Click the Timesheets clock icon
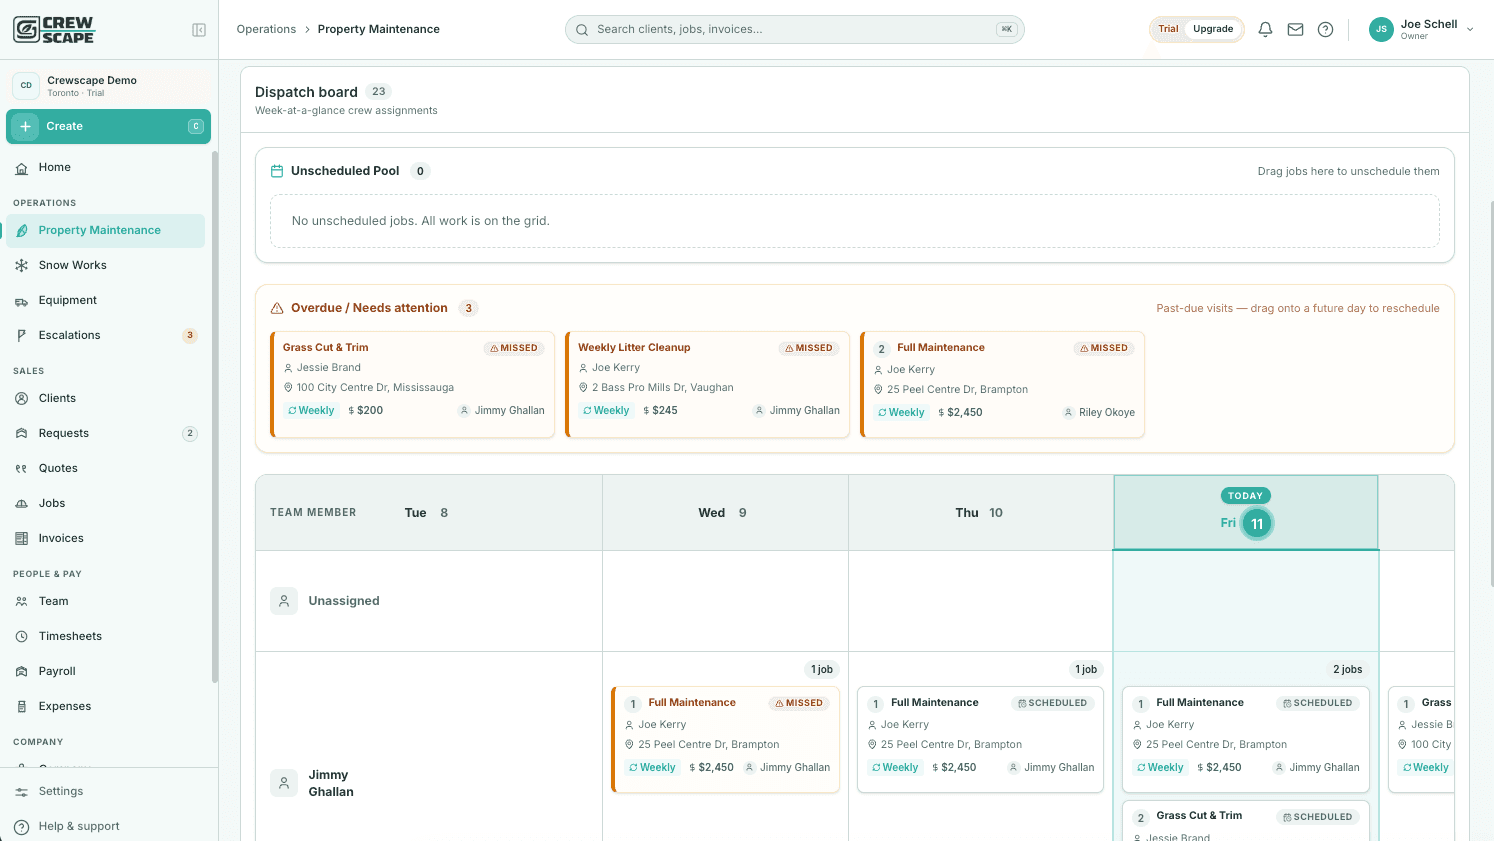 pos(22,637)
